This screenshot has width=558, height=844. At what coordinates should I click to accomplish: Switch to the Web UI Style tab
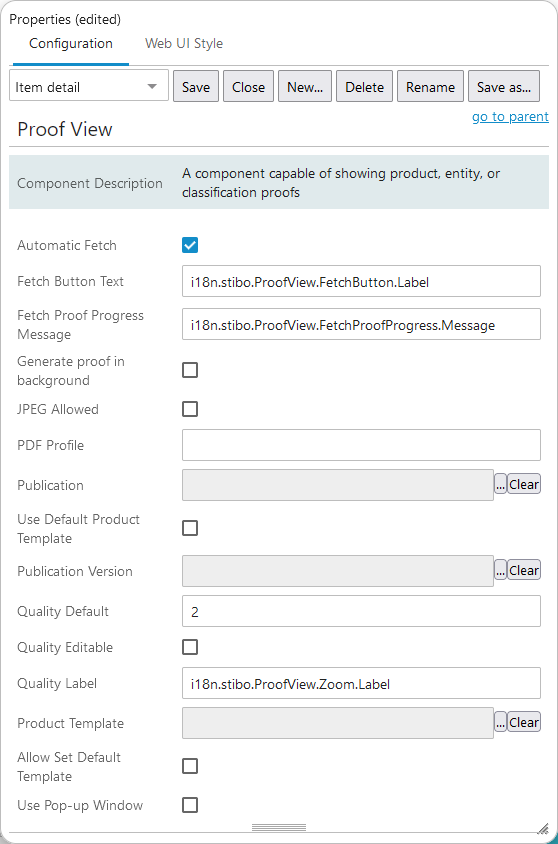coord(184,44)
